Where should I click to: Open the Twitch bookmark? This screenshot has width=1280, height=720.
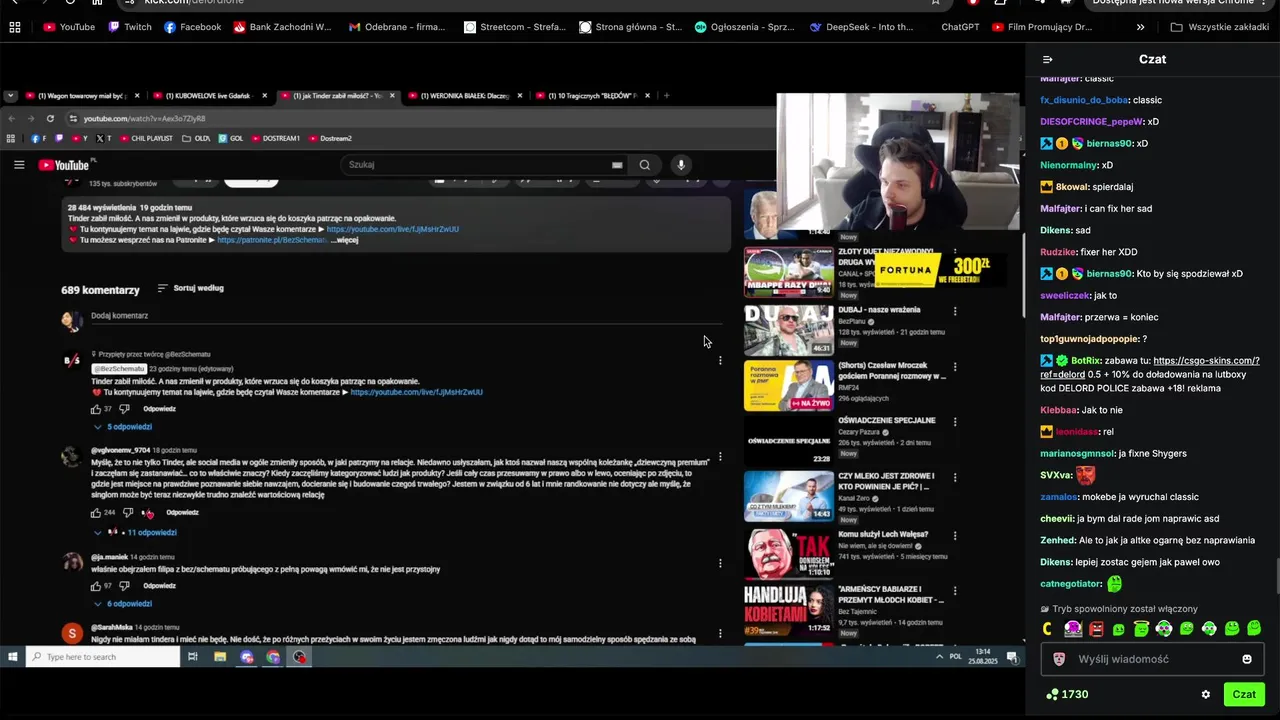click(130, 27)
